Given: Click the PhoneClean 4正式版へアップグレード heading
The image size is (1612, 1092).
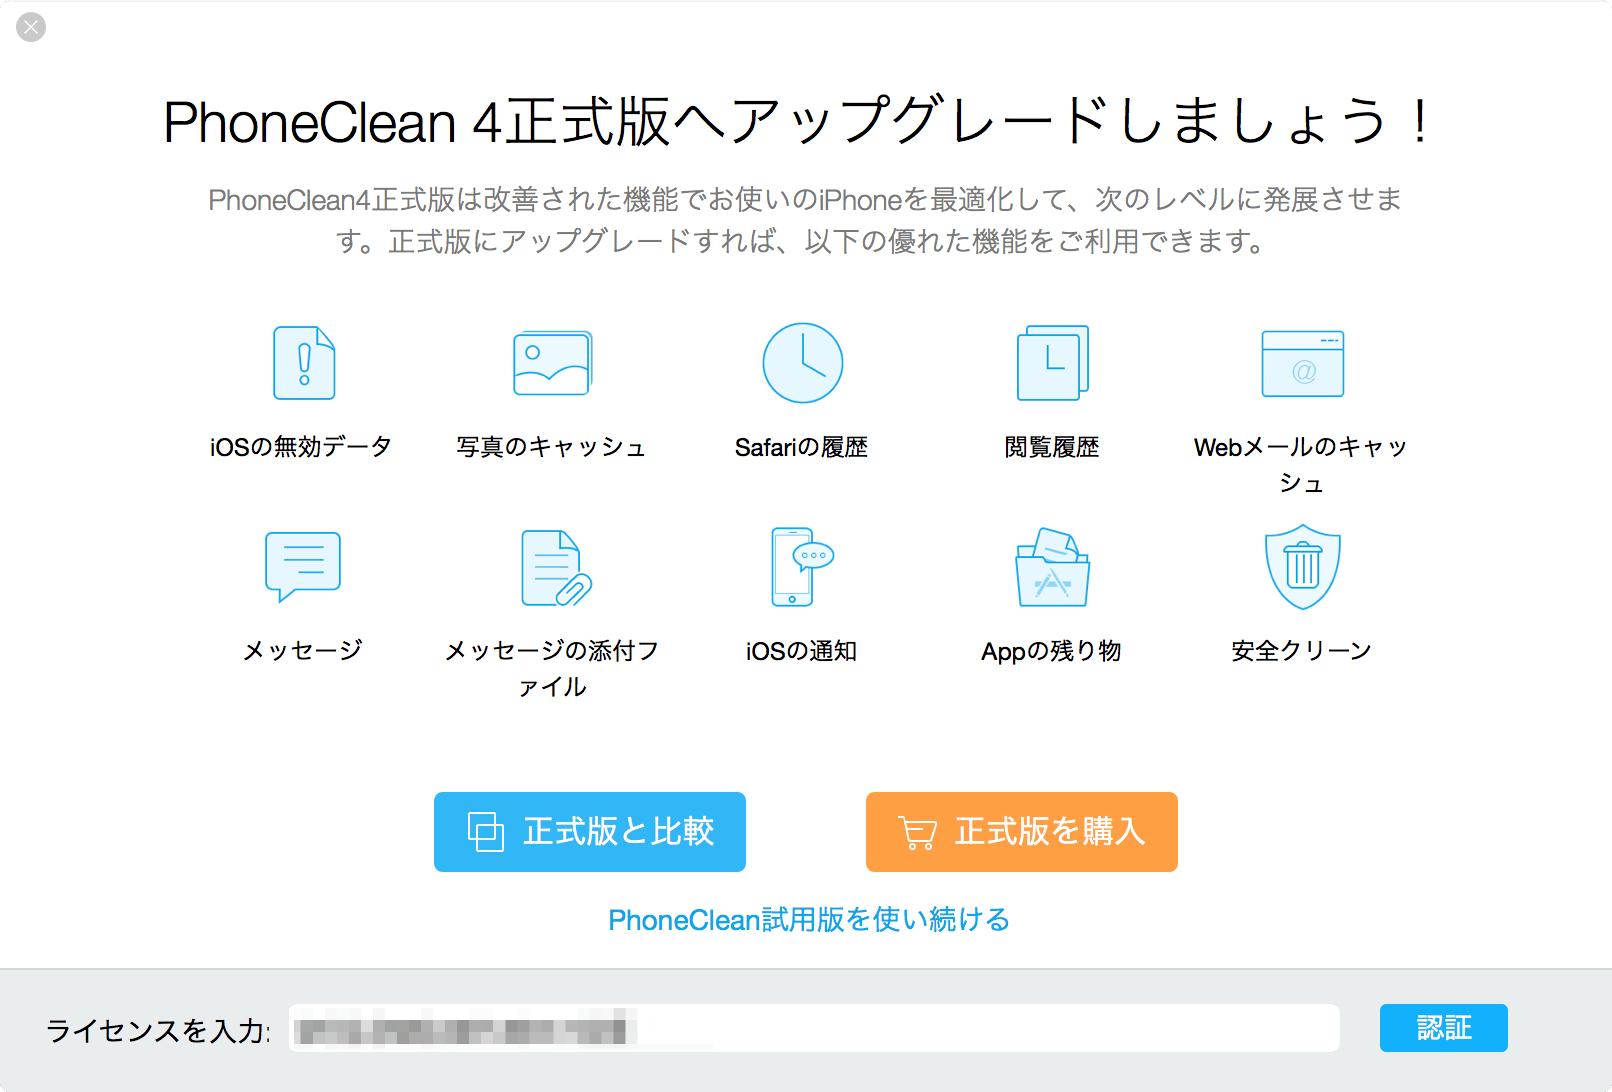Looking at the screenshot, I should coord(797,122).
